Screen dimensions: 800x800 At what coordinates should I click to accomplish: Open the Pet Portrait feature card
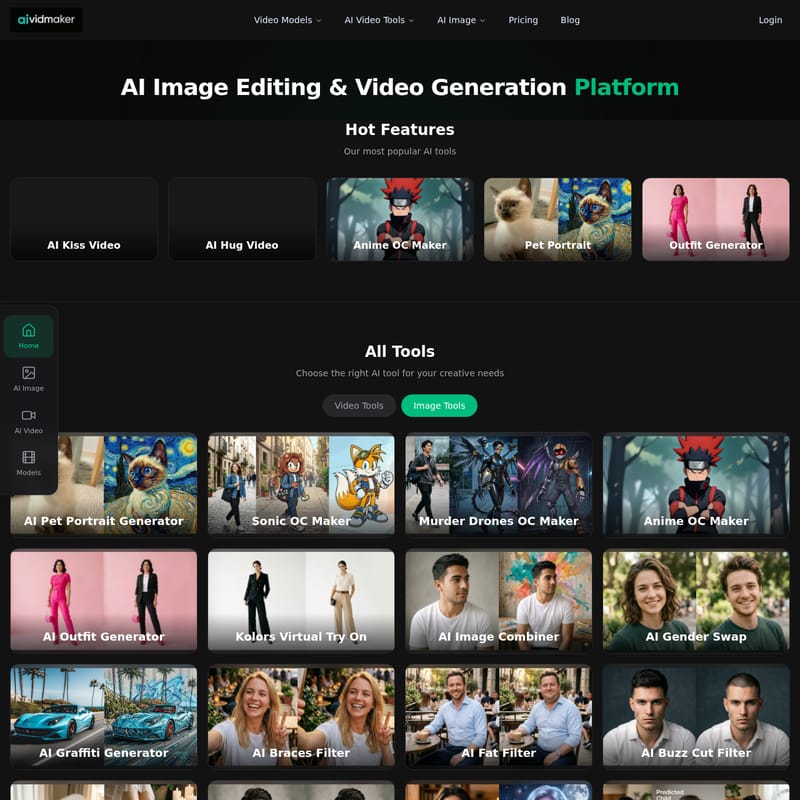[557, 218]
